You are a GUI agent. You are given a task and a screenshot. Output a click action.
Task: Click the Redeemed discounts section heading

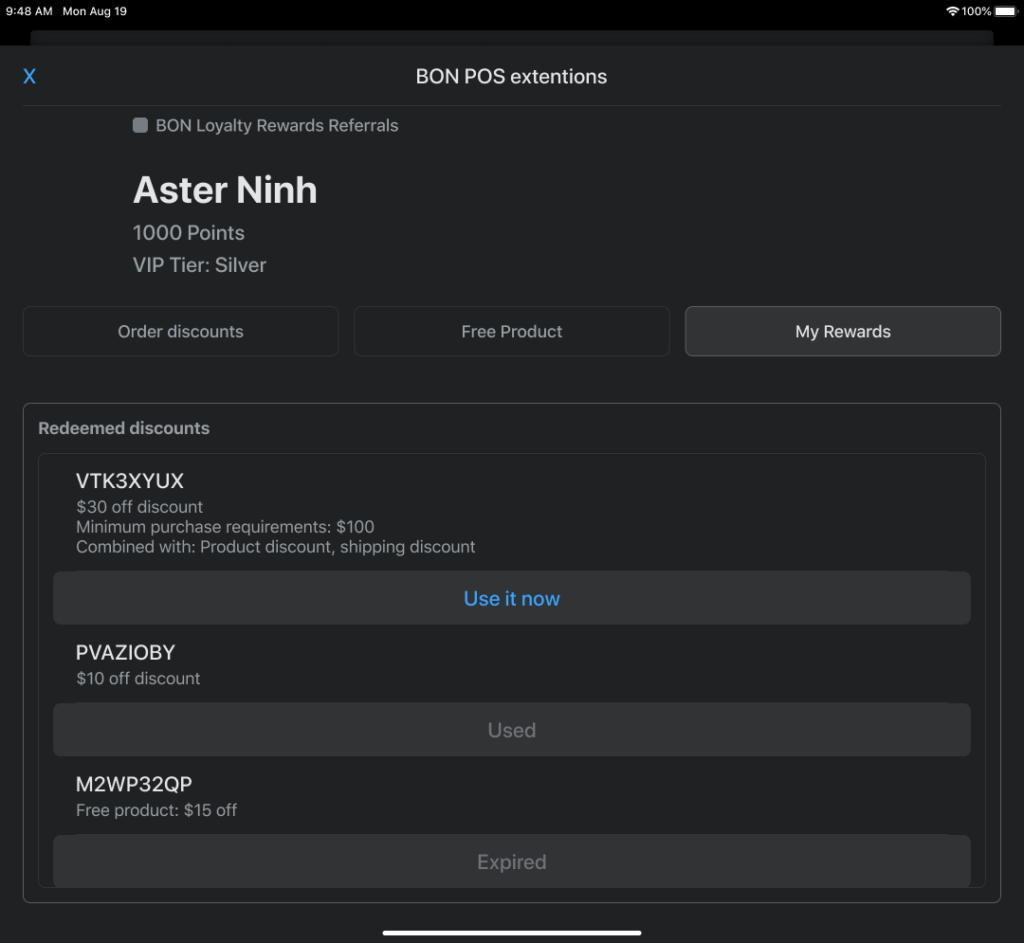[x=124, y=428]
